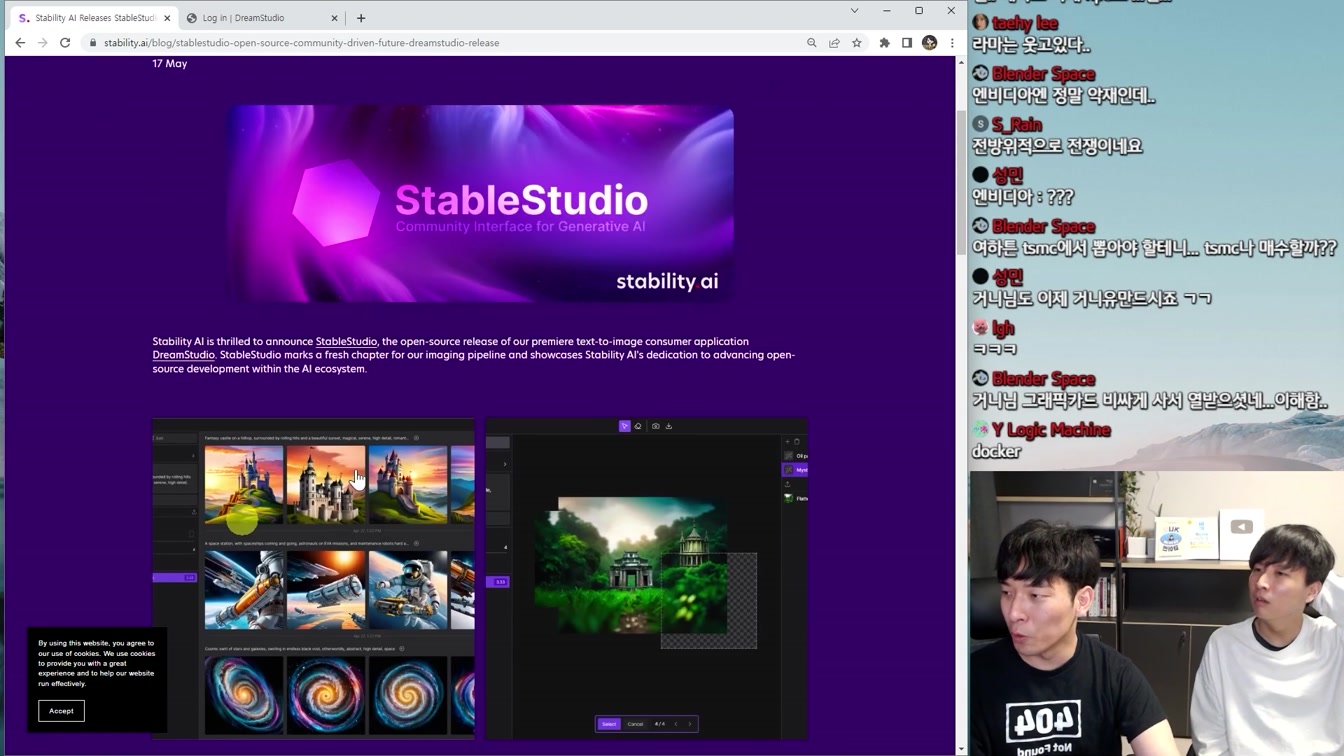Click the camera icon in editor screenshot
1344x756 pixels.
click(655, 426)
